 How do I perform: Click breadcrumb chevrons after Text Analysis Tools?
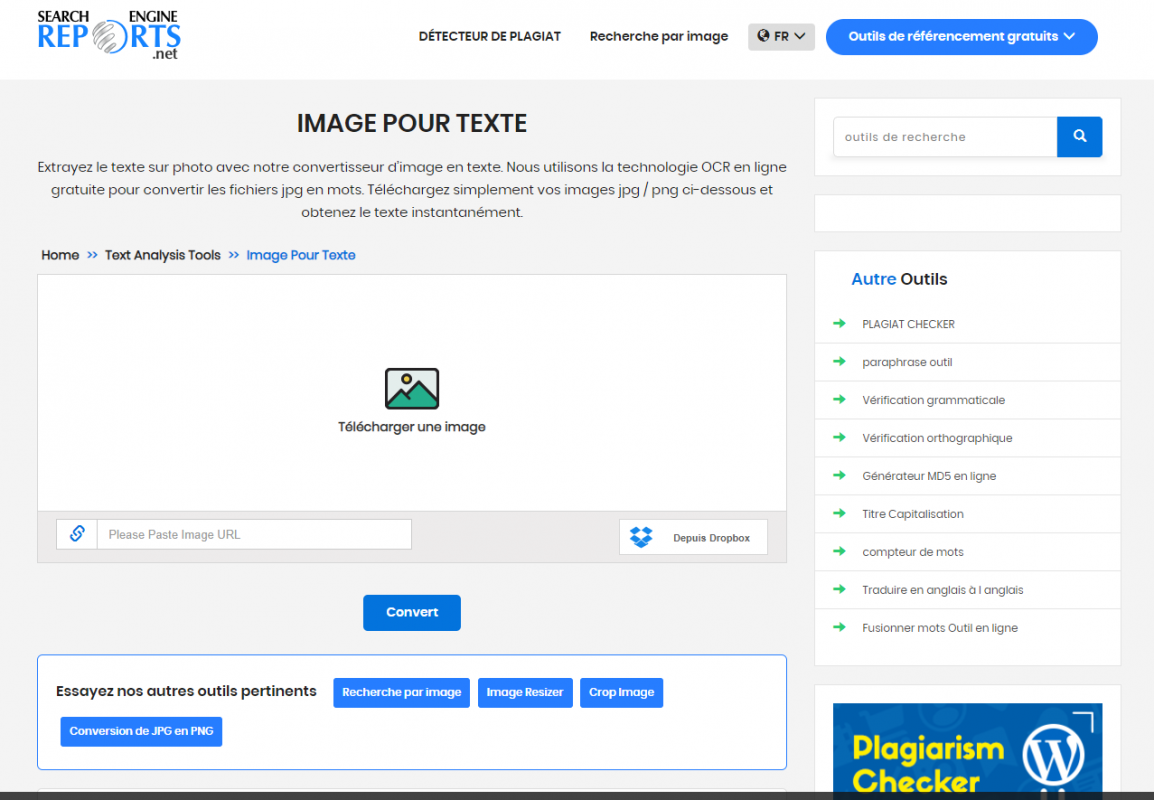tap(233, 255)
